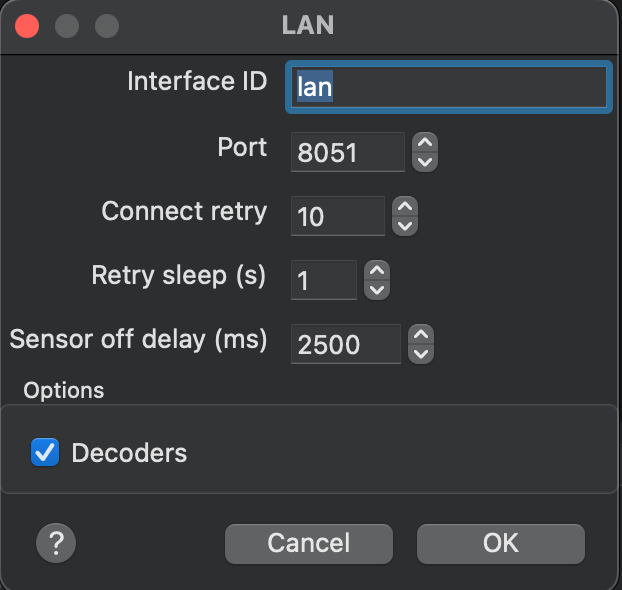Image resolution: width=622 pixels, height=590 pixels.
Task: Decrease the Port value with down arrow
Action: pos(425,162)
